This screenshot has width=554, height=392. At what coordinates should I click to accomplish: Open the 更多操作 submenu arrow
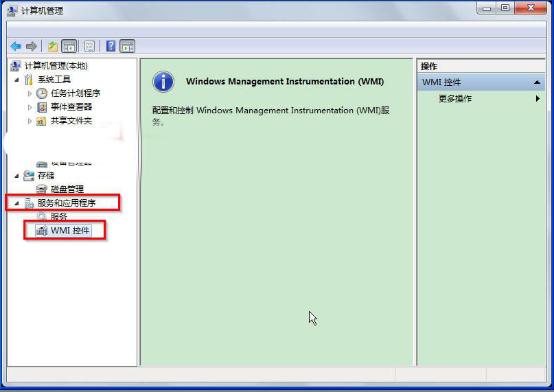tap(537, 99)
